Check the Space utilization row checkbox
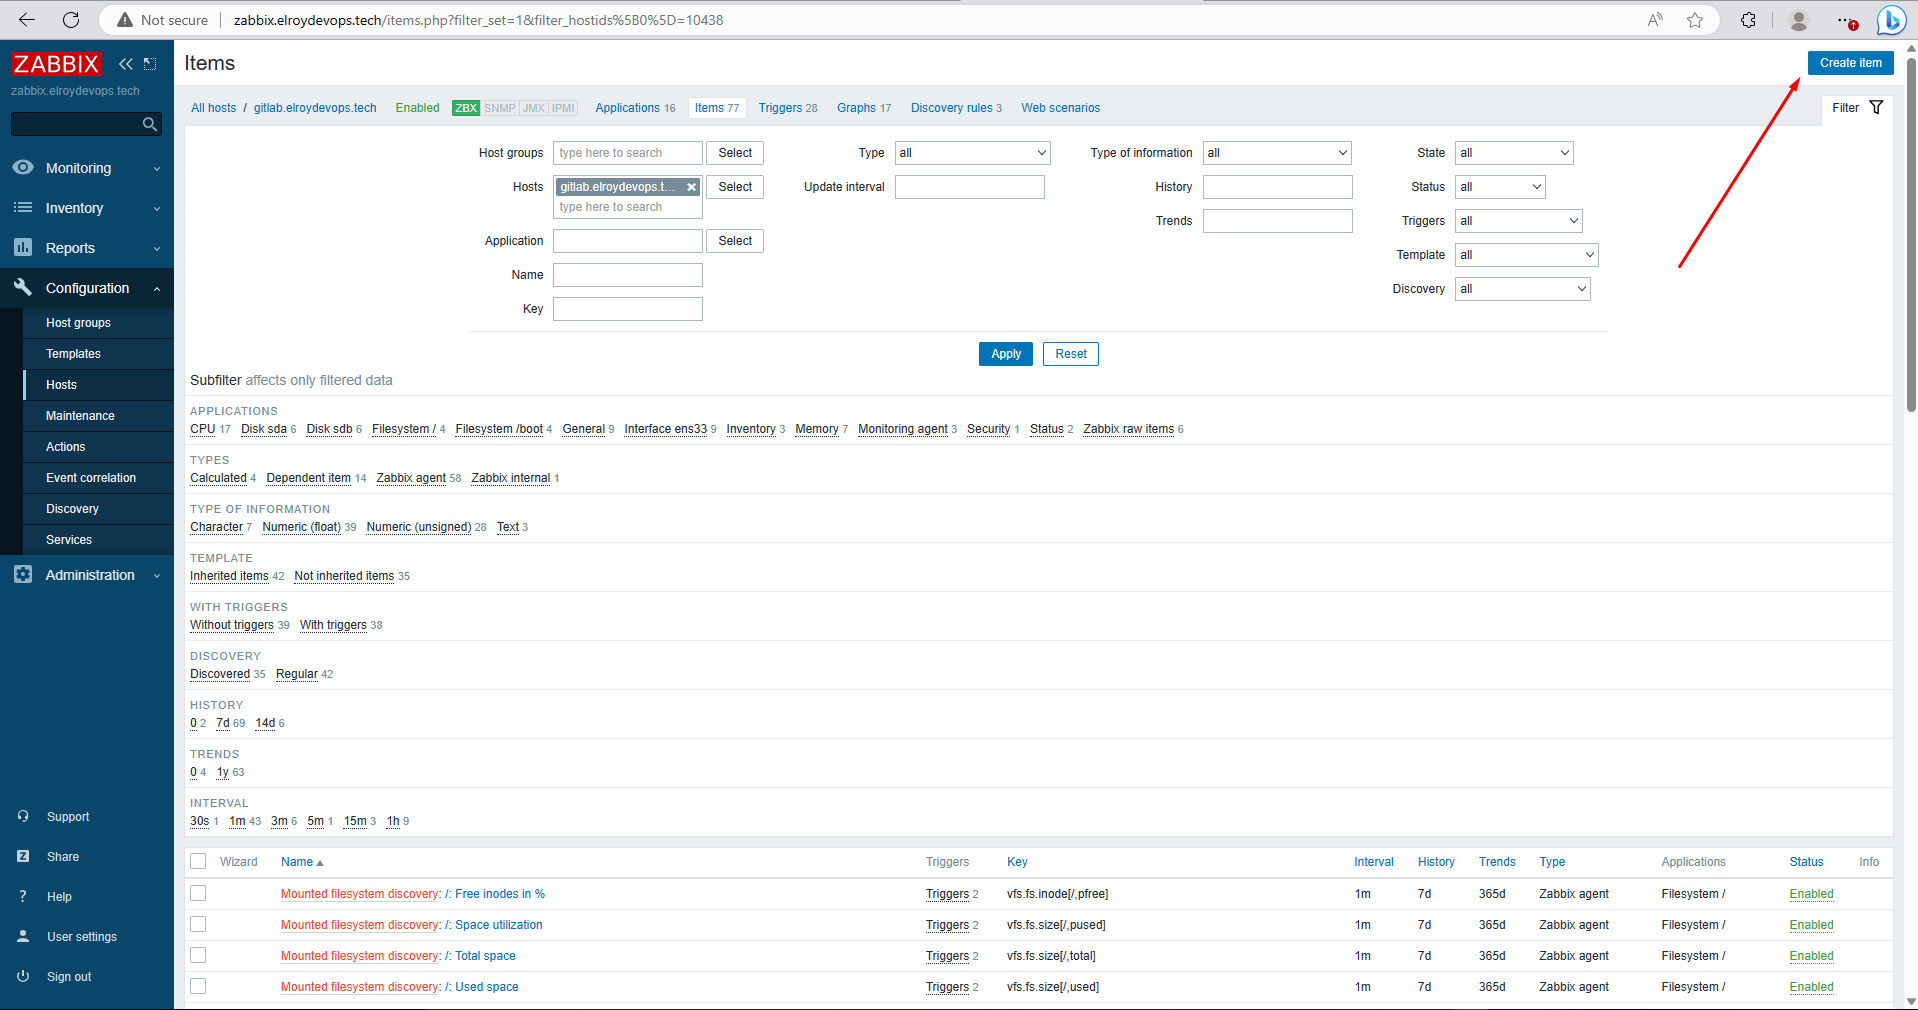The image size is (1918, 1010). click(x=198, y=925)
